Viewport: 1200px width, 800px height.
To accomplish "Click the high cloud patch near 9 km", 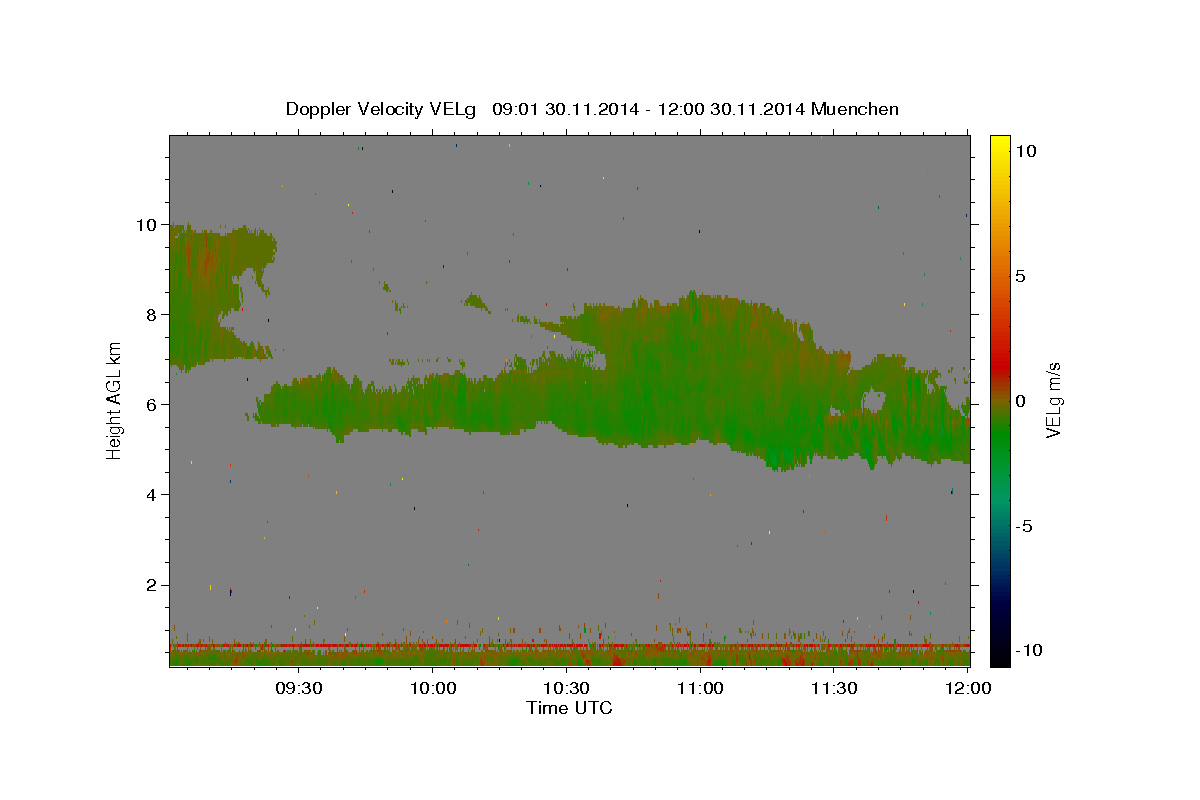I will tap(210, 295).
